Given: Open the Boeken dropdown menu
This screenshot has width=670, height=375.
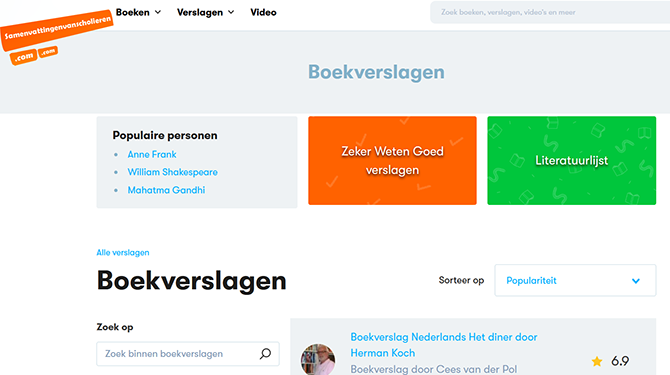Looking at the screenshot, I should pos(138,12).
